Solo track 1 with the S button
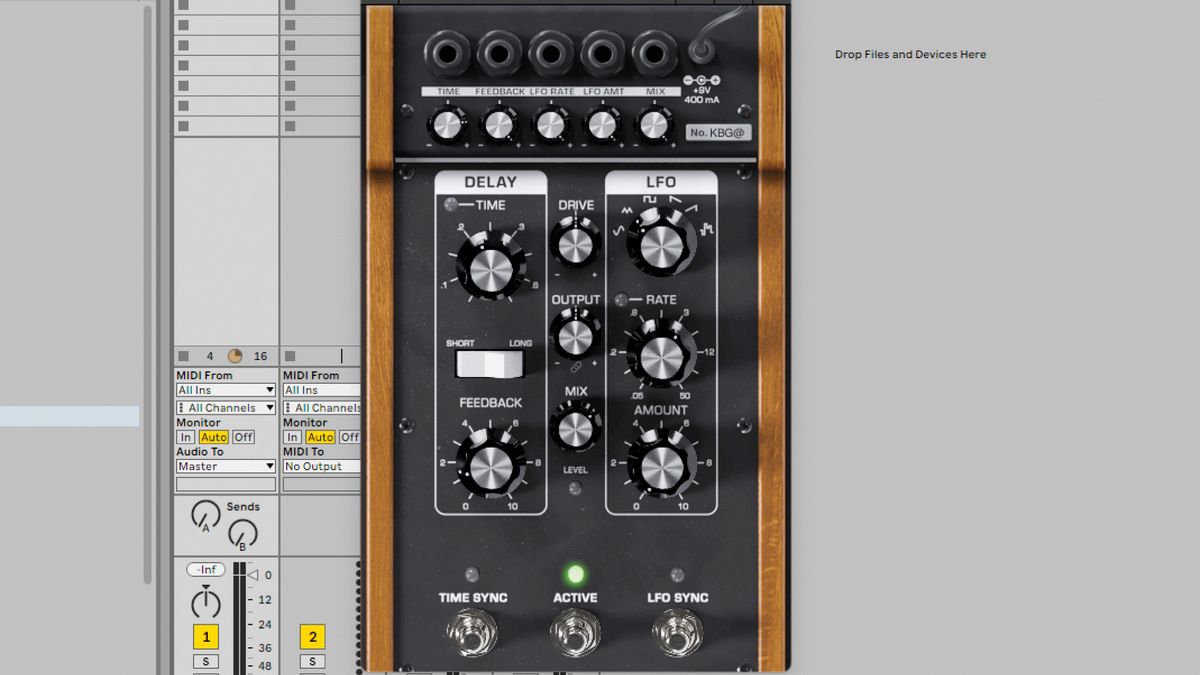This screenshot has height=675, width=1200. (206, 660)
